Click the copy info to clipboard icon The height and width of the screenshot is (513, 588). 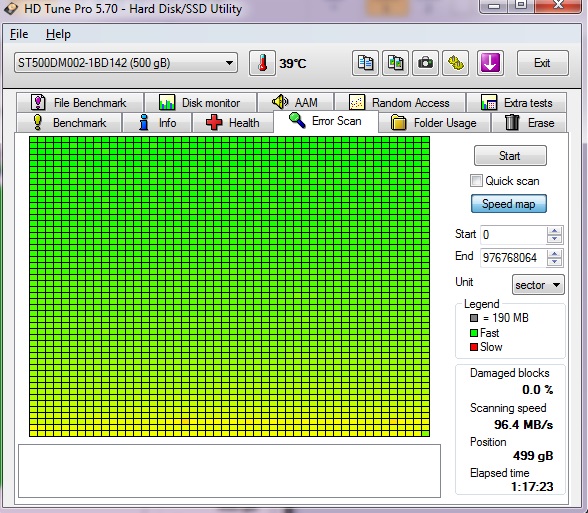(x=365, y=63)
